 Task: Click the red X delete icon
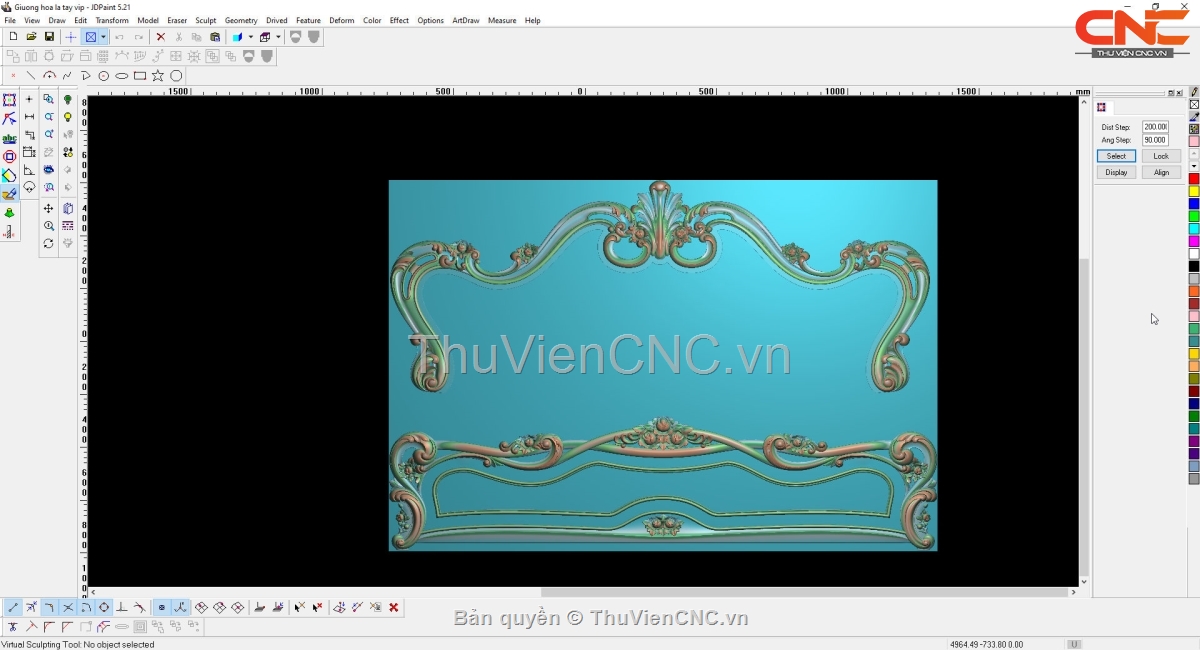(160, 37)
